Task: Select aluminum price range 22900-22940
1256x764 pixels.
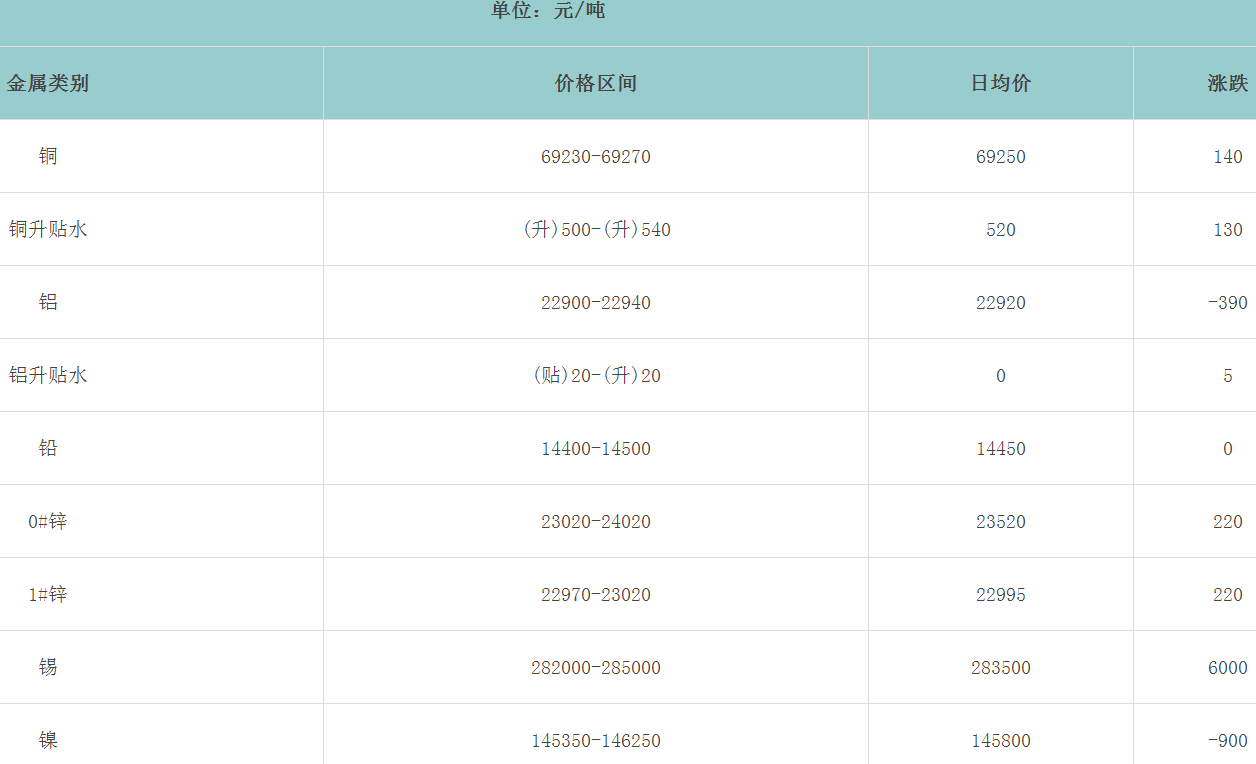Action: coord(595,303)
